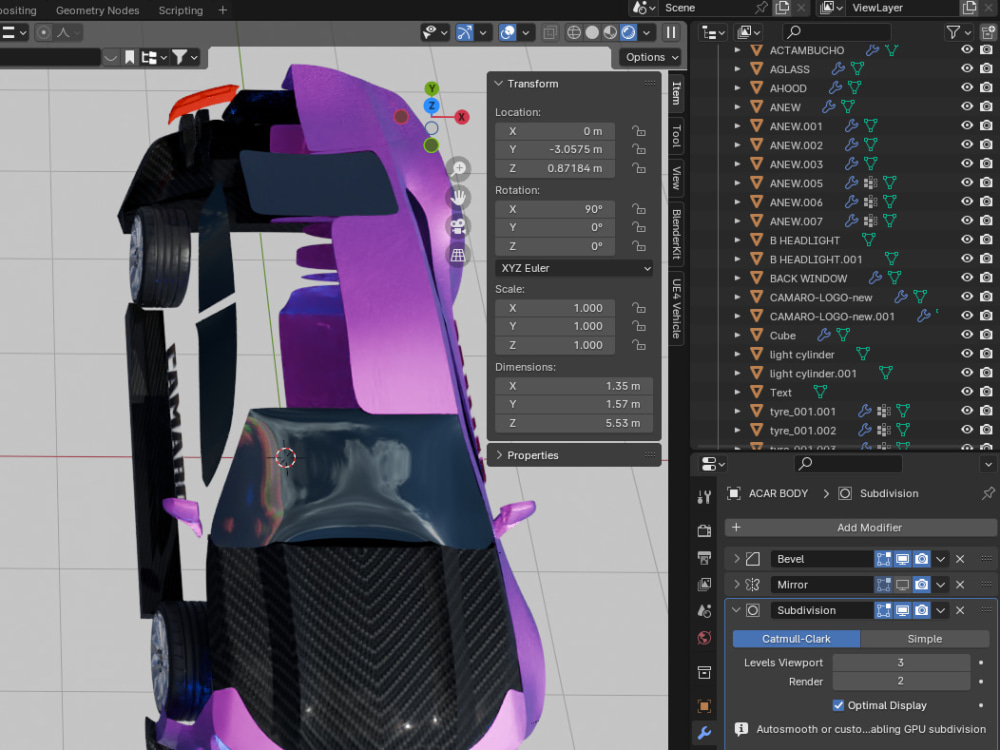1000x750 pixels.
Task: Collapse the Transform panel
Action: [499, 84]
